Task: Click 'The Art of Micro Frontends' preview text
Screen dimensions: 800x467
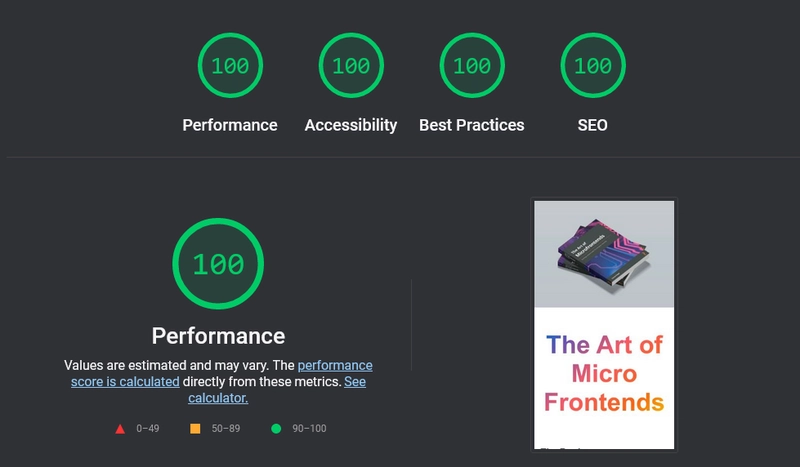Action: point(604,374)
